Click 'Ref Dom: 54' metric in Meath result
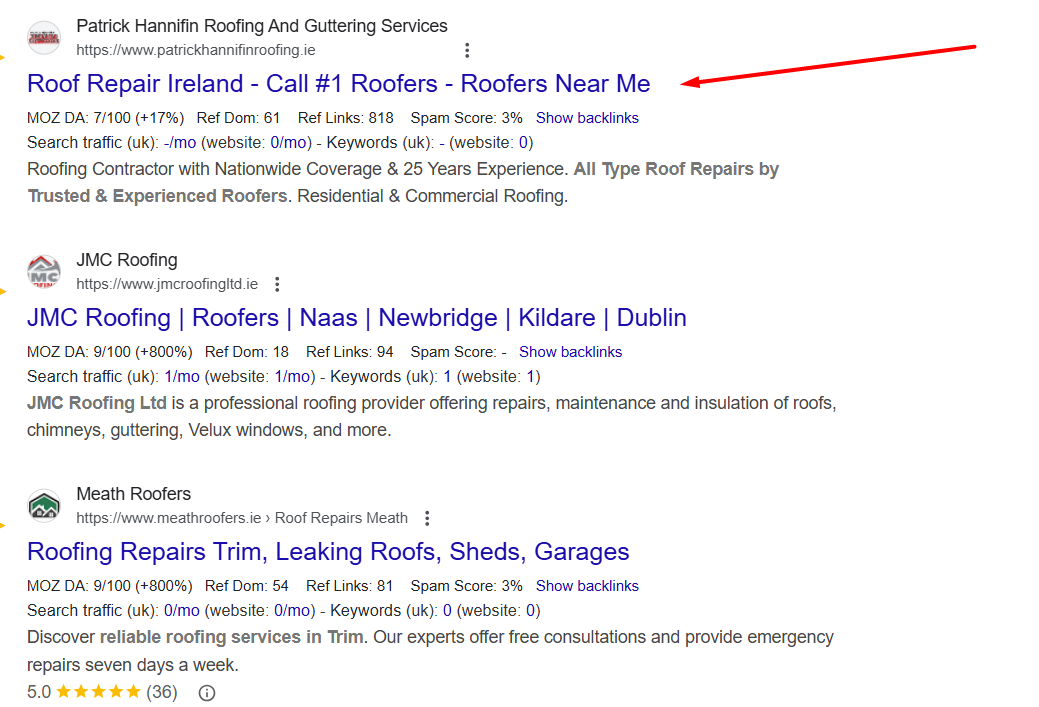Screen dimensions: 1039x707 point(246,586)
